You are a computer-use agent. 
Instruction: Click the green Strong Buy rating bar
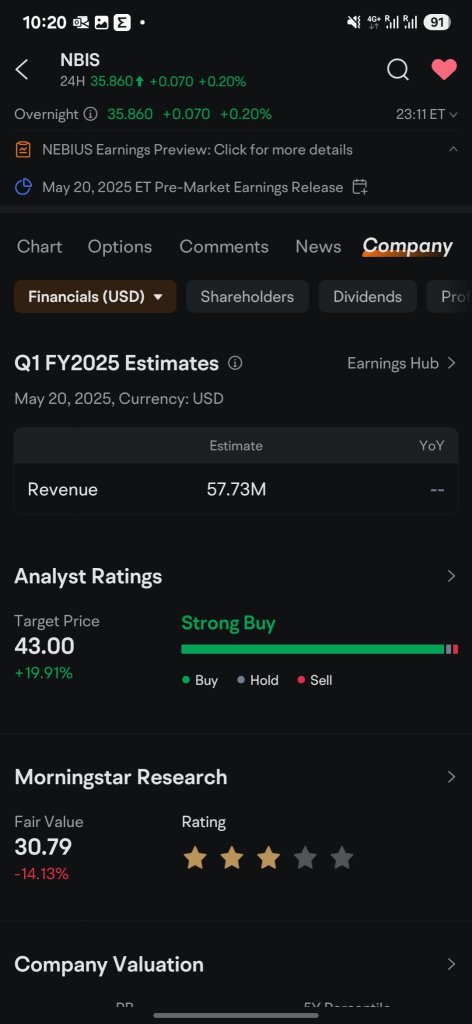point(313,649)
